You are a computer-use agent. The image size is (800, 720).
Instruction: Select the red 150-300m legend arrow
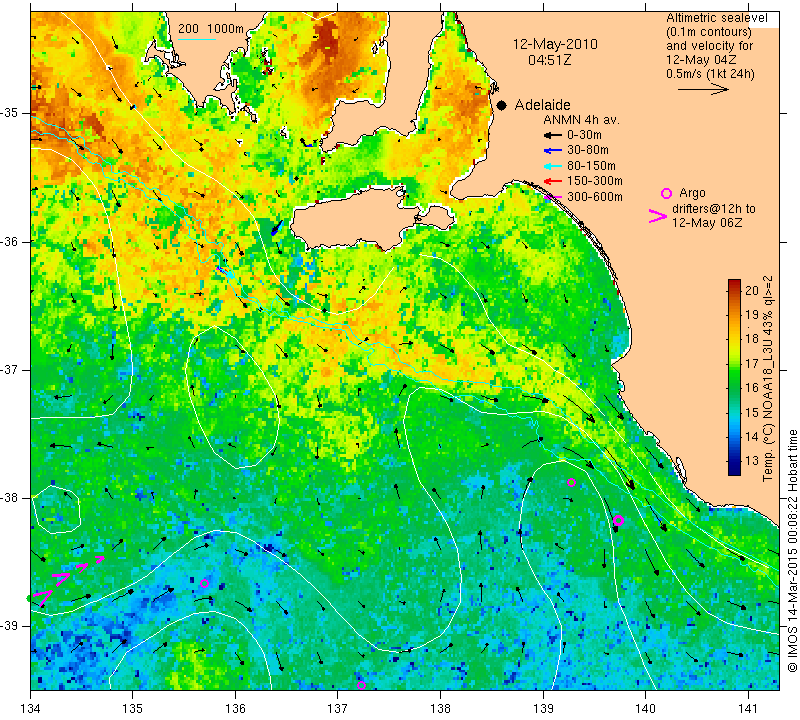click(x=552, y=181)
